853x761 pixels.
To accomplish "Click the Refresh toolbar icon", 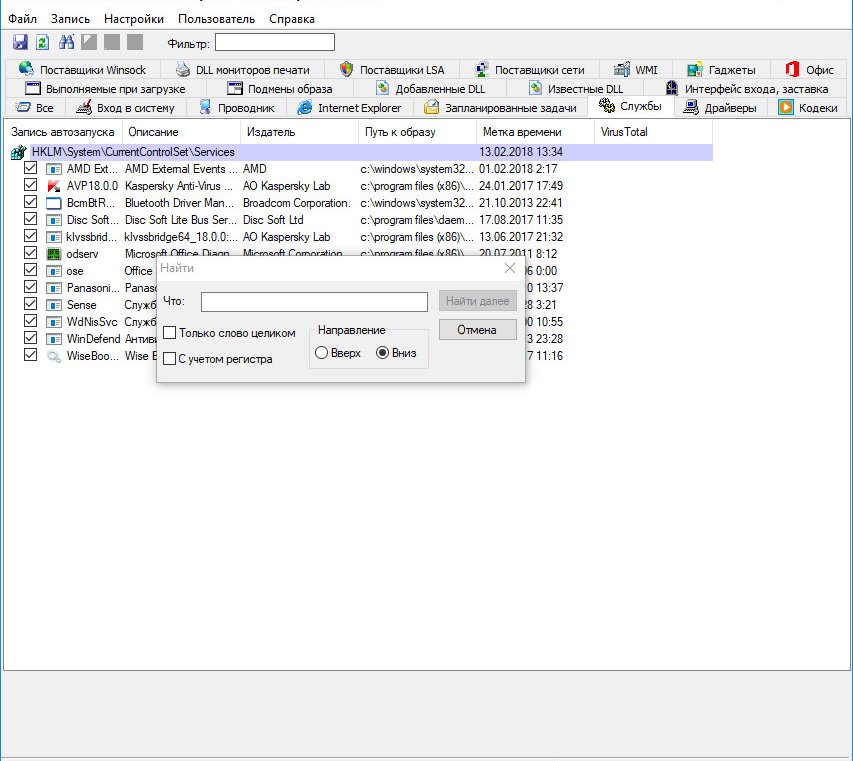I will point(42,42).
